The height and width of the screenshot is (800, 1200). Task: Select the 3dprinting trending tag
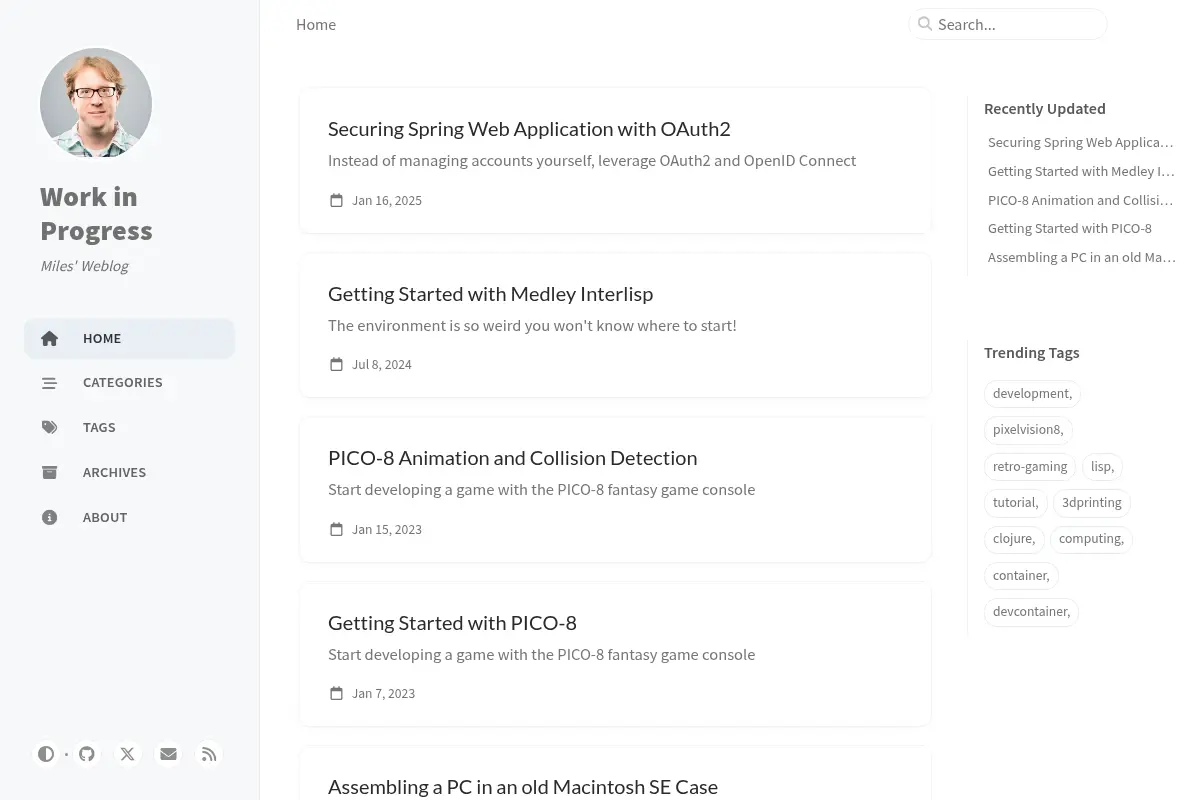pyautogui.click(x=1092, y=502)
